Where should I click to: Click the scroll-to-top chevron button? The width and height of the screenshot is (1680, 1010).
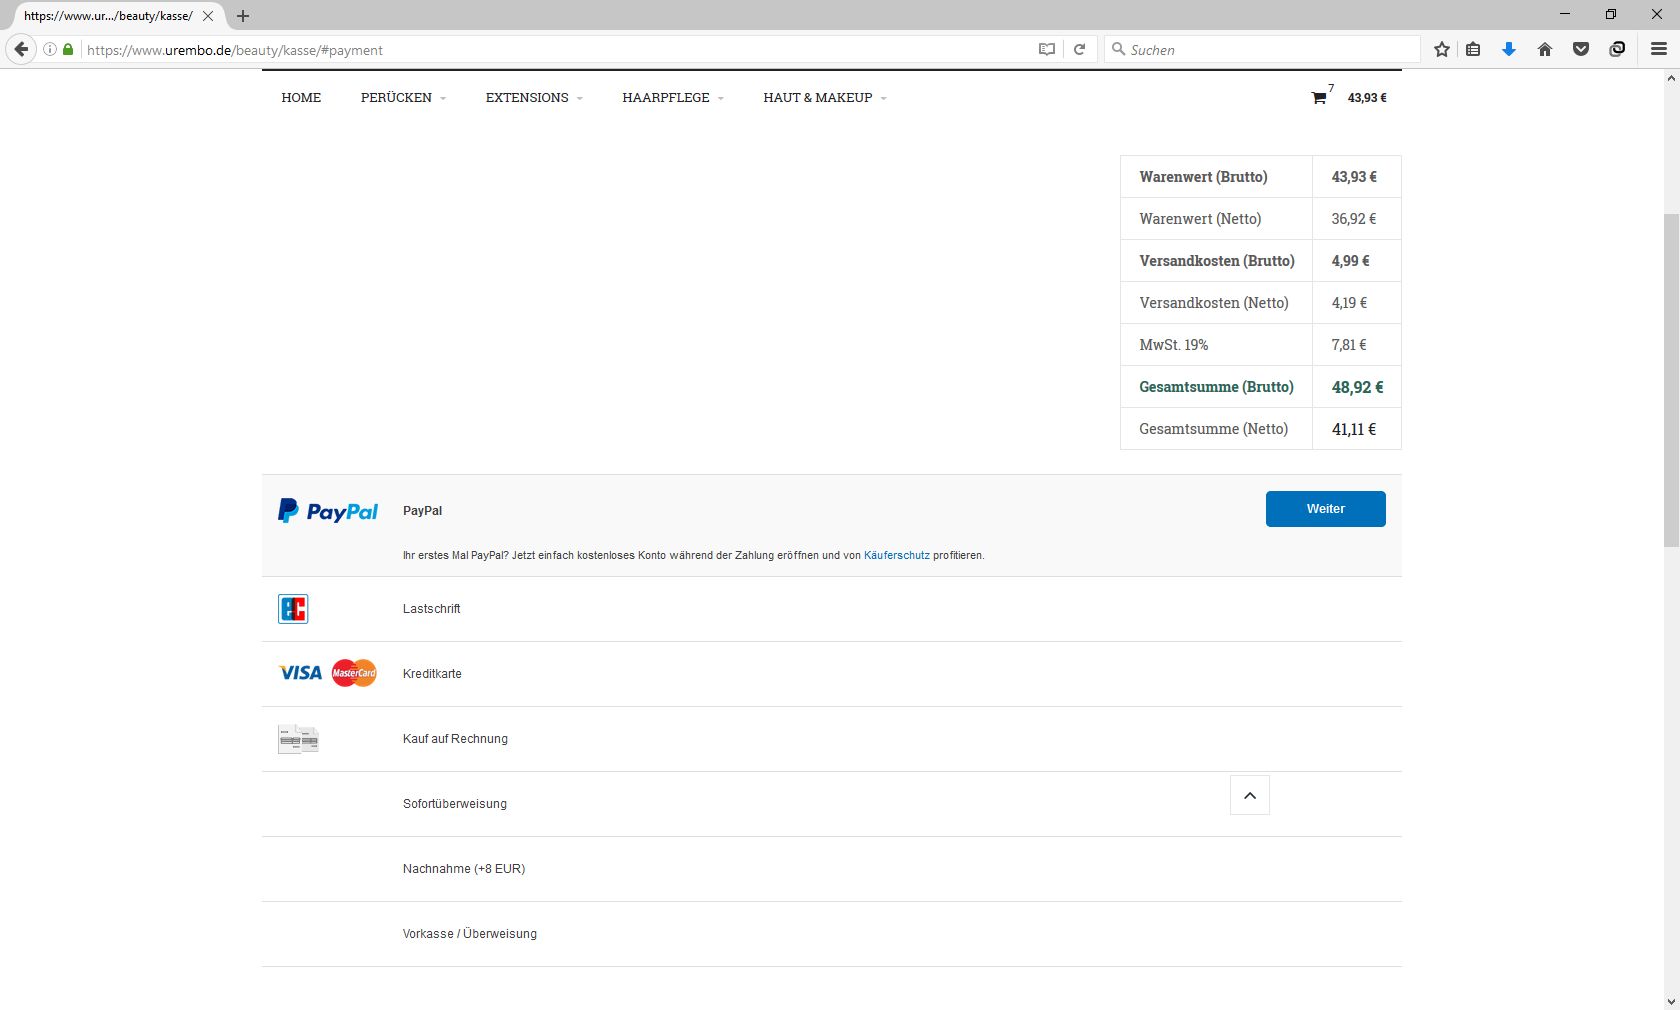(1250, 795)
